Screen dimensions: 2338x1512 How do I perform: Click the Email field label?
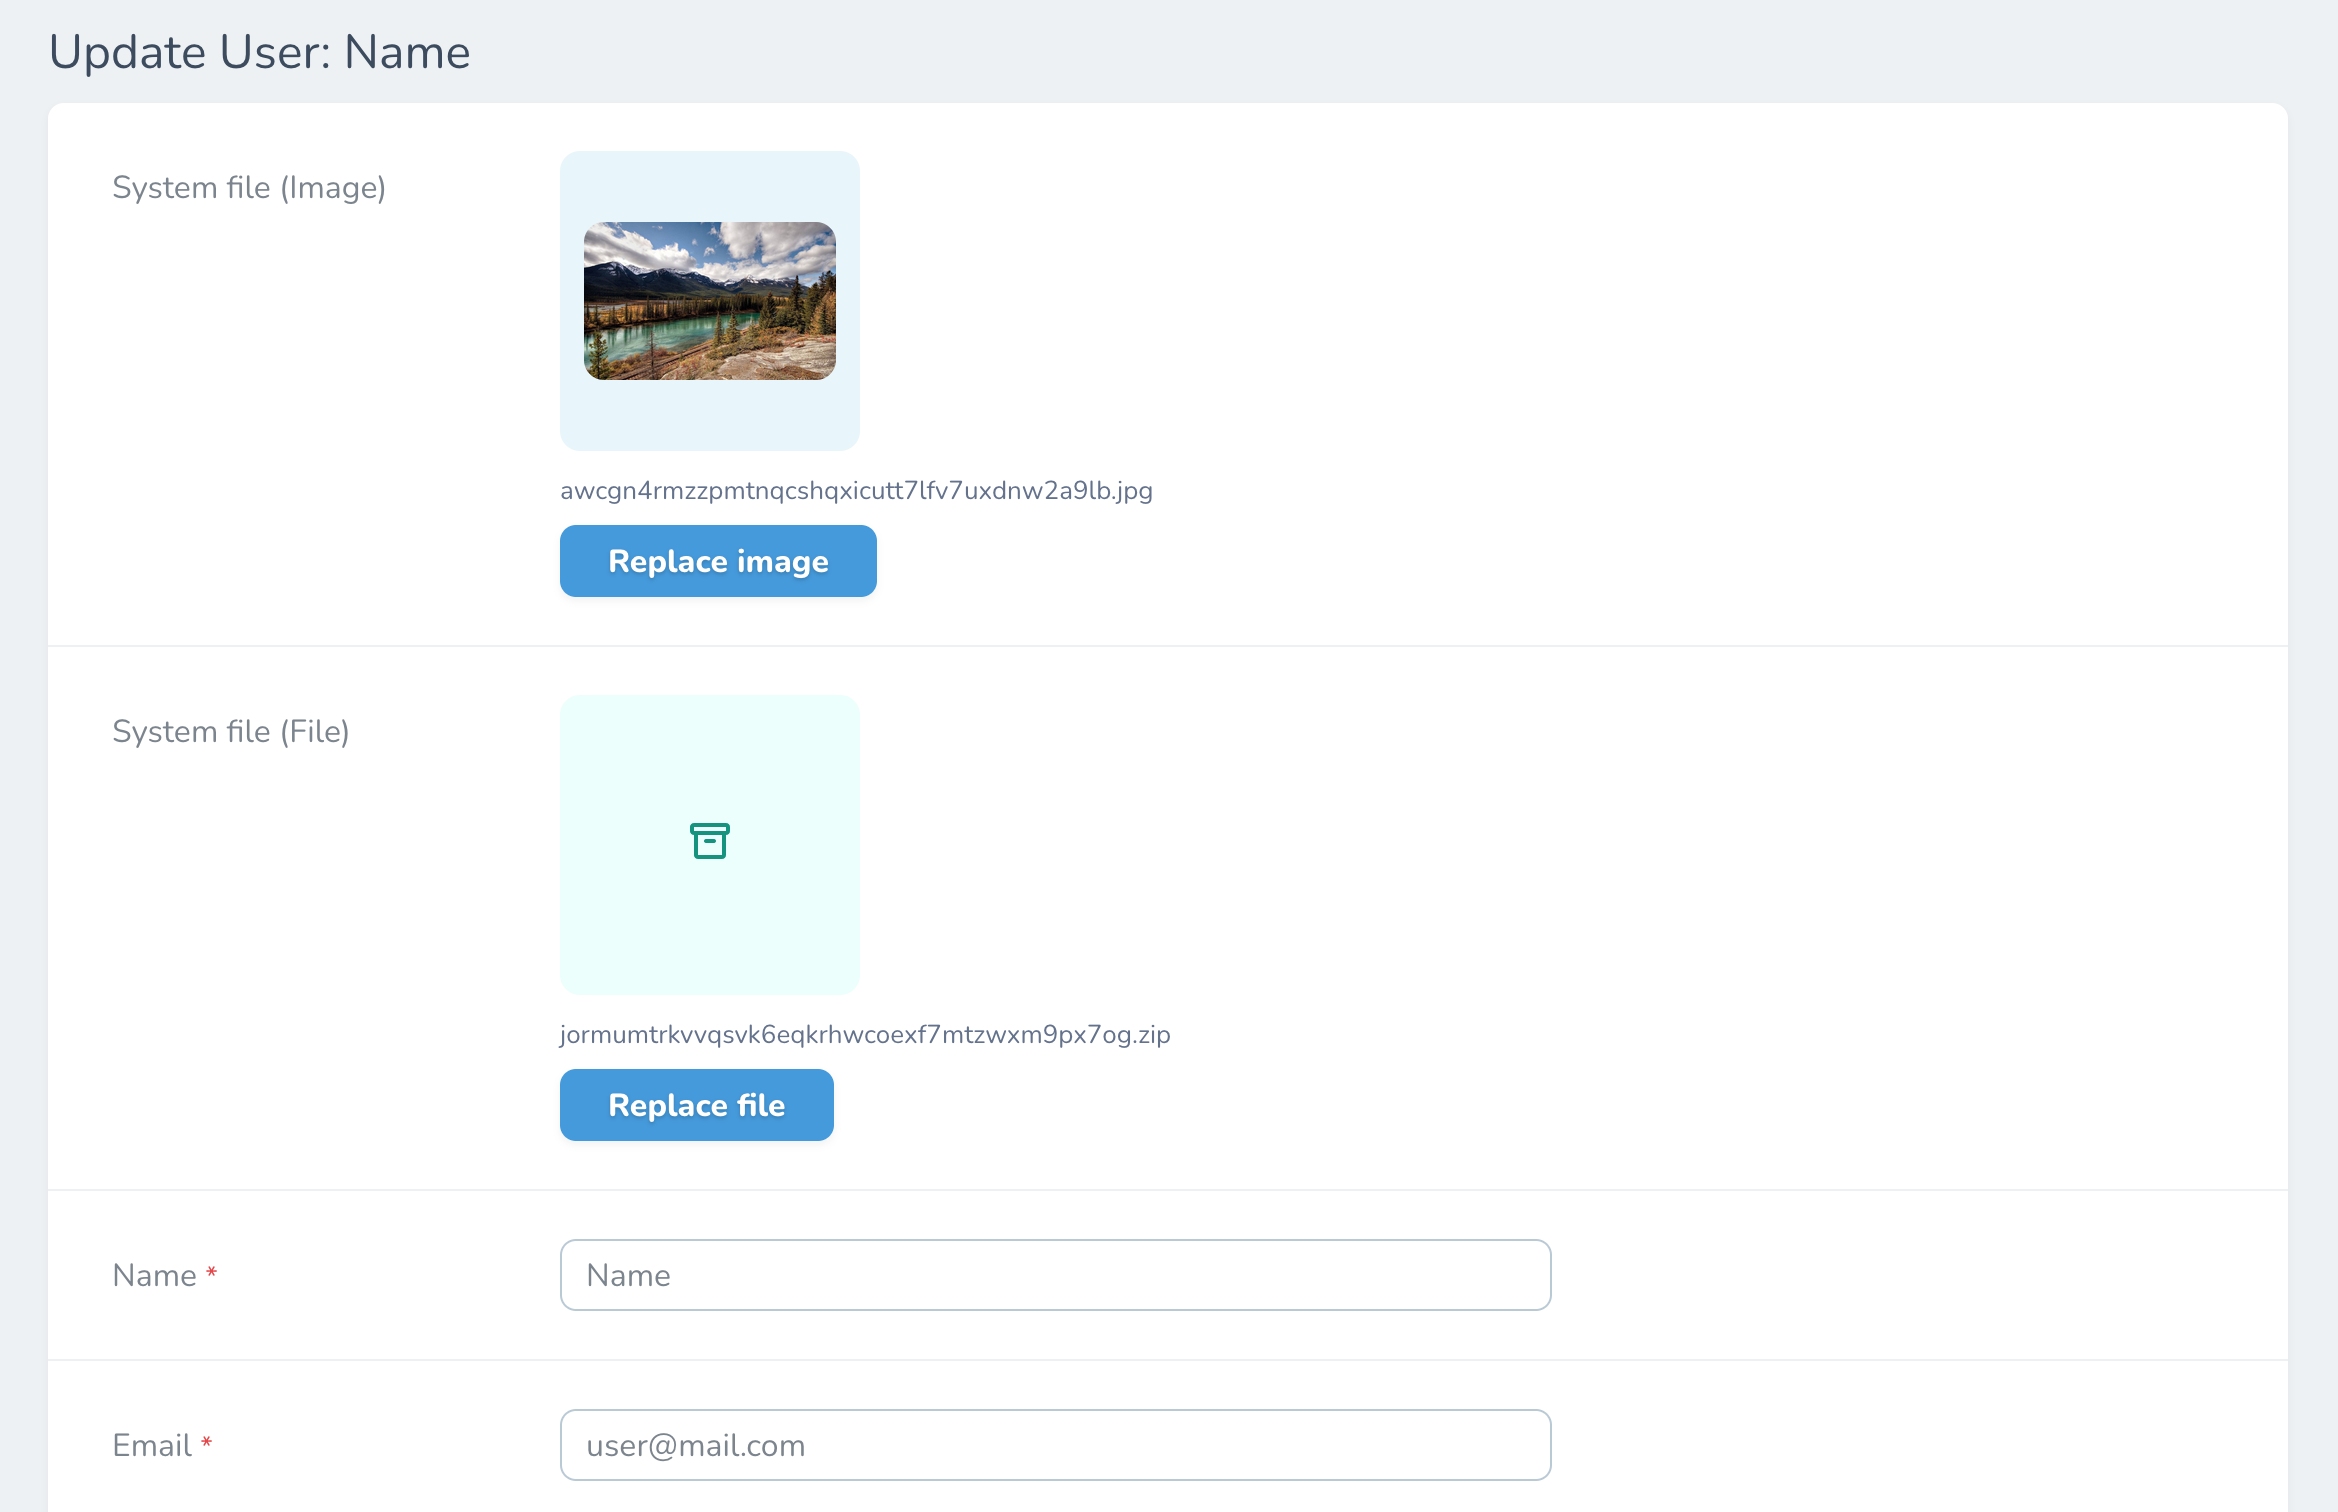[x=152, y=1444]
